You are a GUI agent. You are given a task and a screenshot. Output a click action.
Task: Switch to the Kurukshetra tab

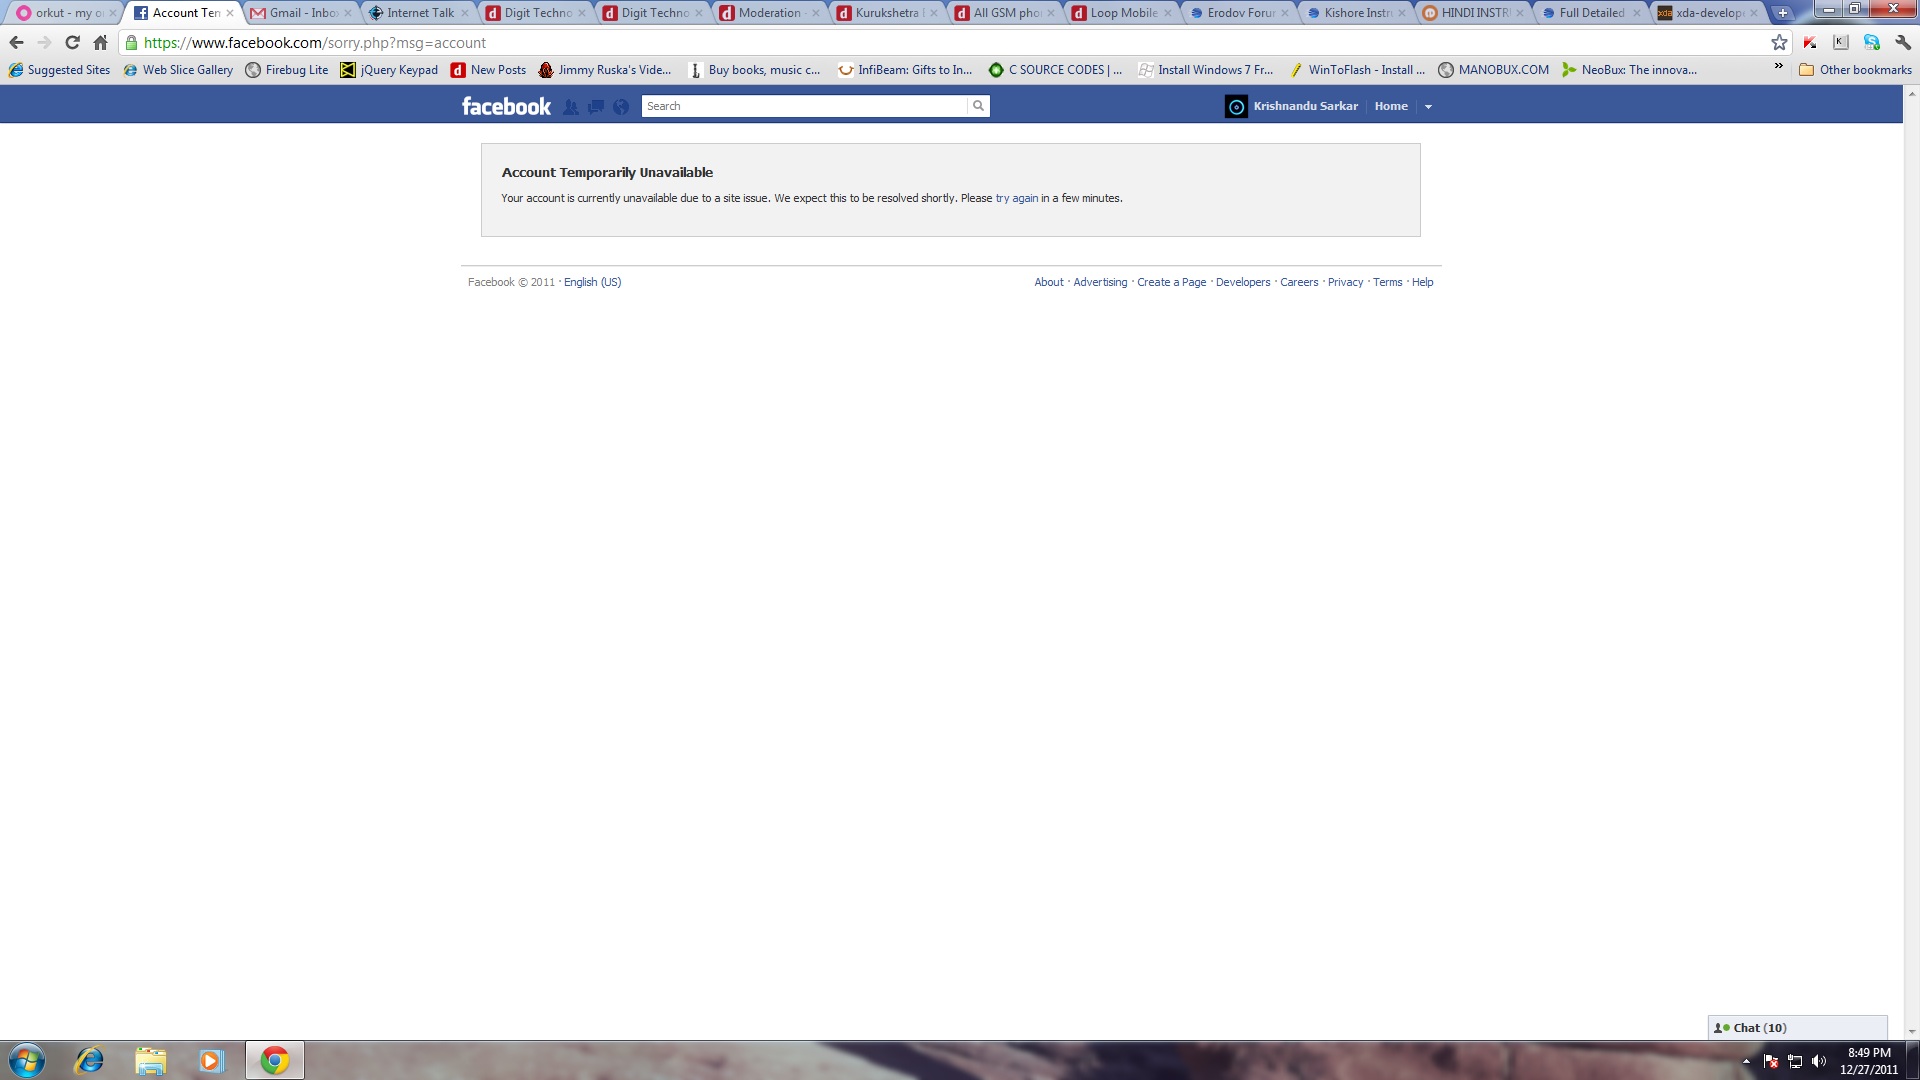(x=885, y=13)
